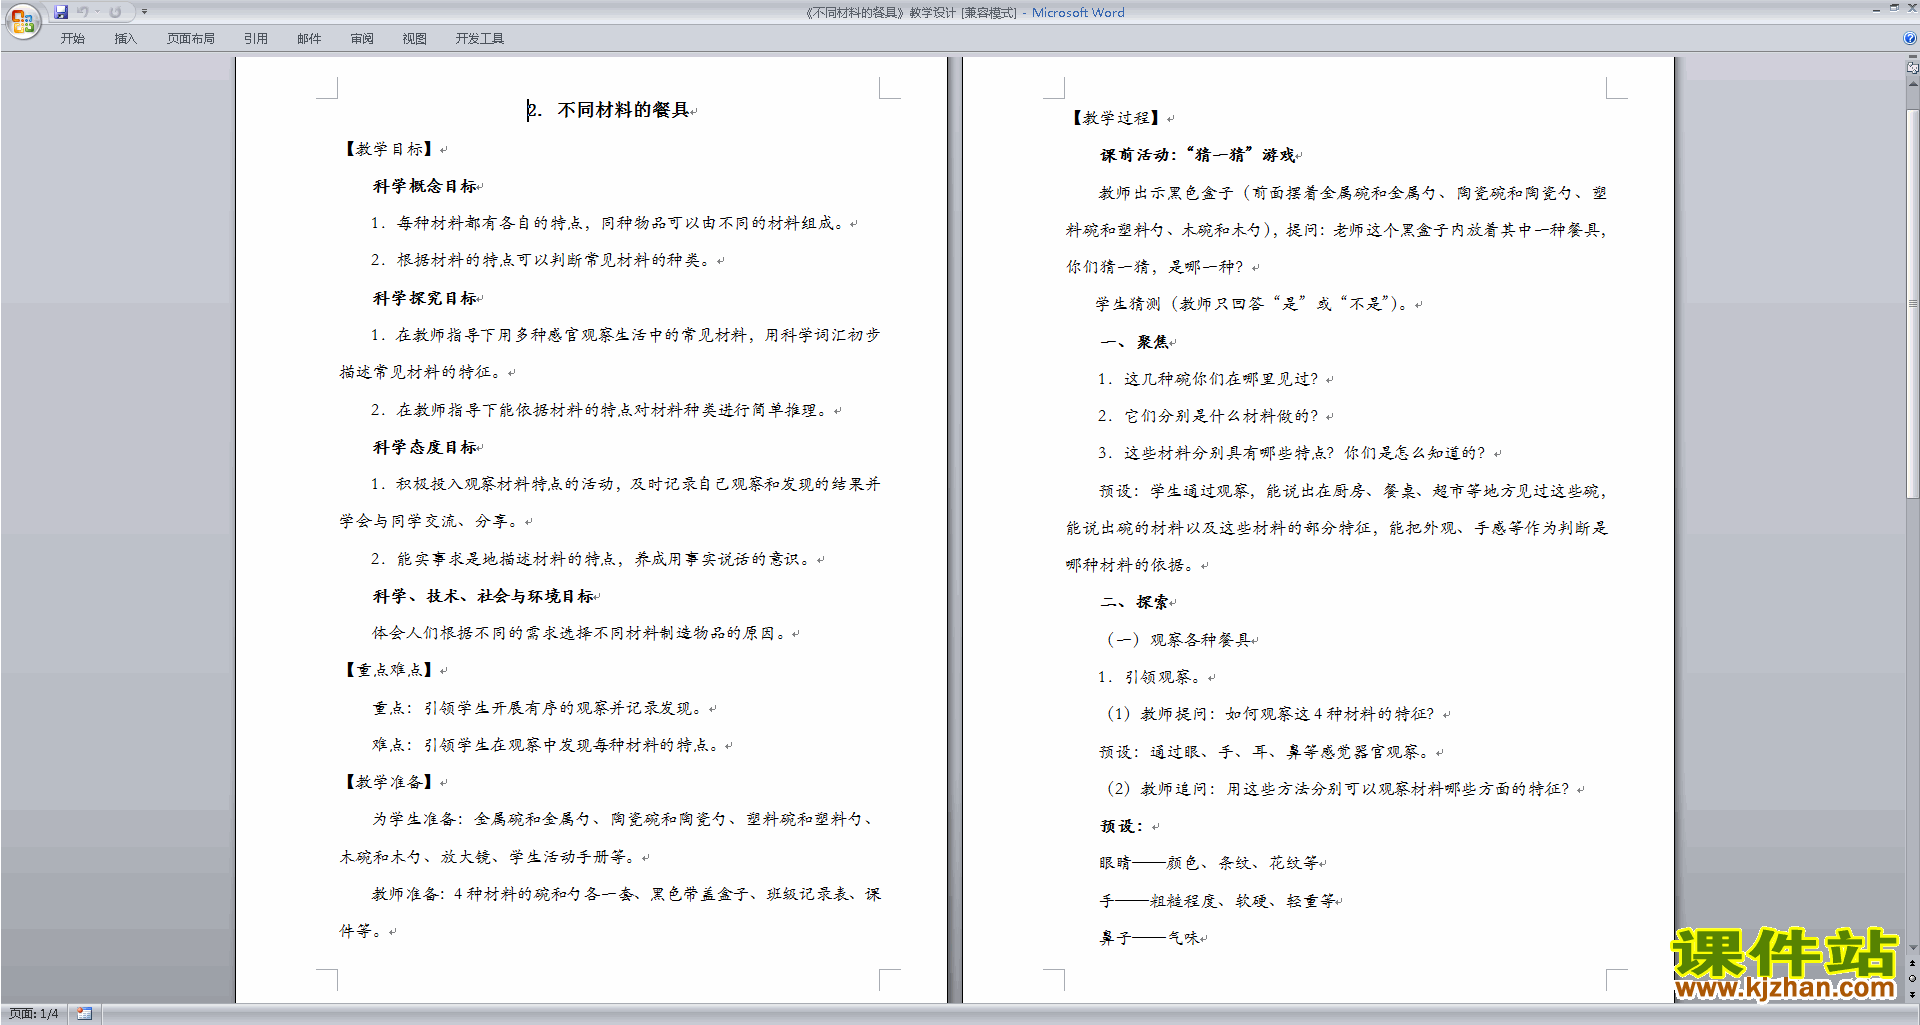This screenshot has width=1920, height=1025.
Task: Open the 开始 ribbon tab
Action: tap(73, 38)
